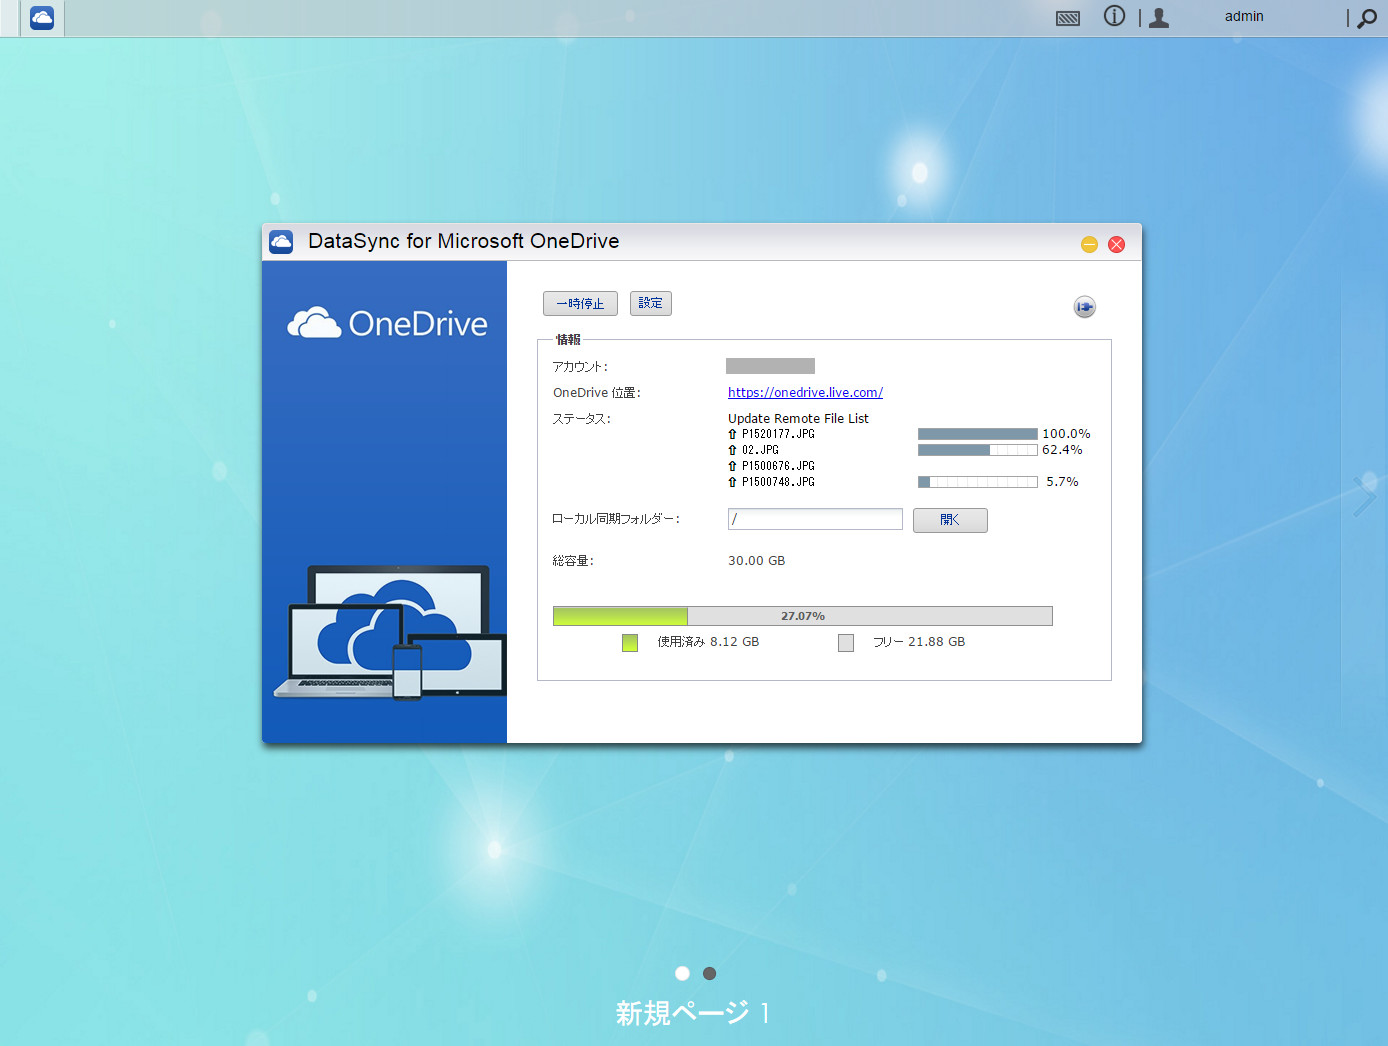Focus the ローカル同期フォルダー path input field
This screenshot has height=1046, width=1388.
815,519
